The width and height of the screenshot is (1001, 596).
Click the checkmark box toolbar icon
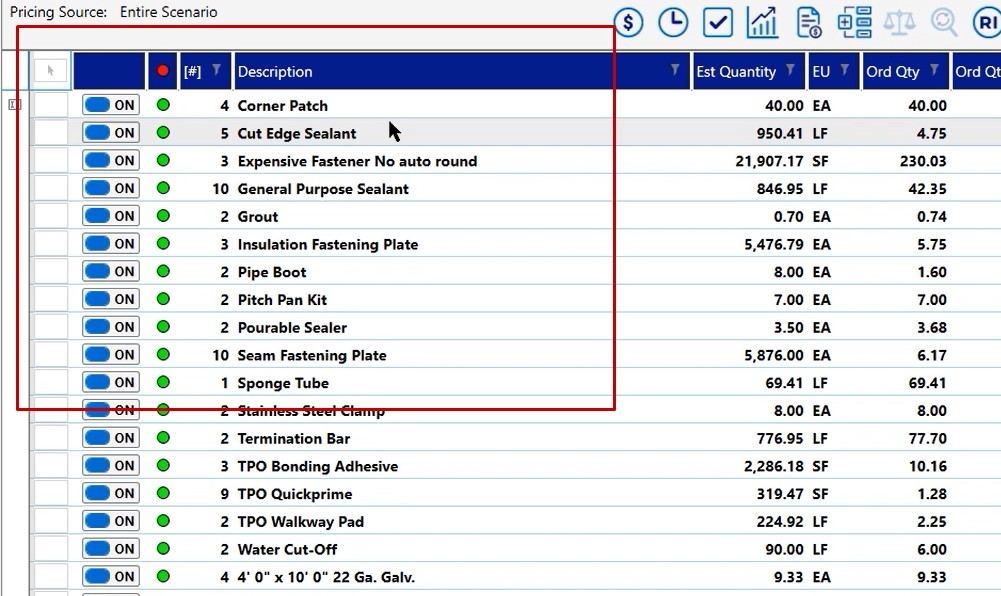718,22
